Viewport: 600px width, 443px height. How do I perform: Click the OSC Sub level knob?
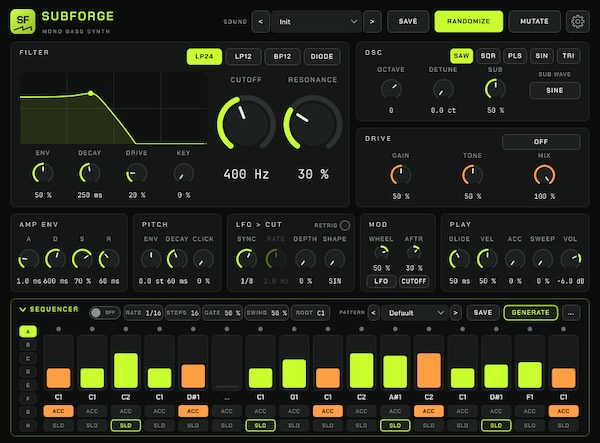coord(495,89)
